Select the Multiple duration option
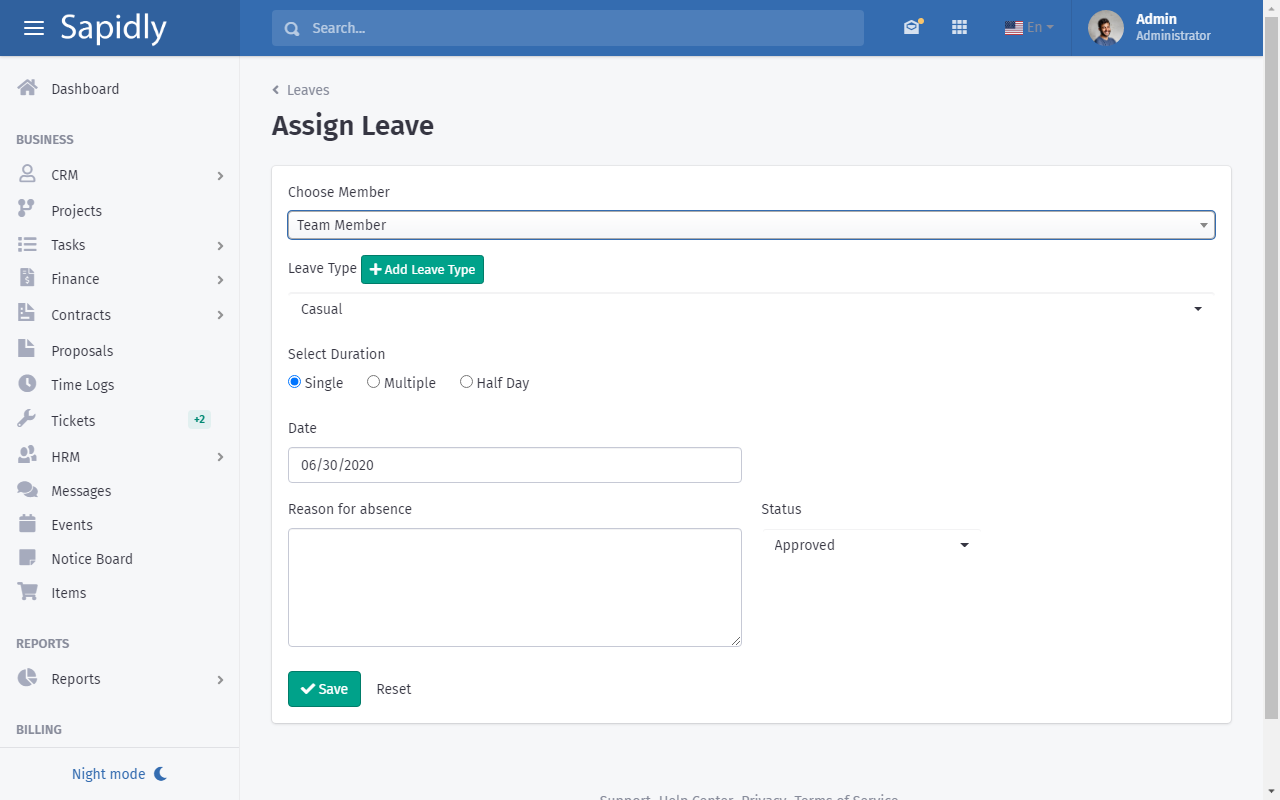This screenshot has height=800, width=1280. [374, 382]
